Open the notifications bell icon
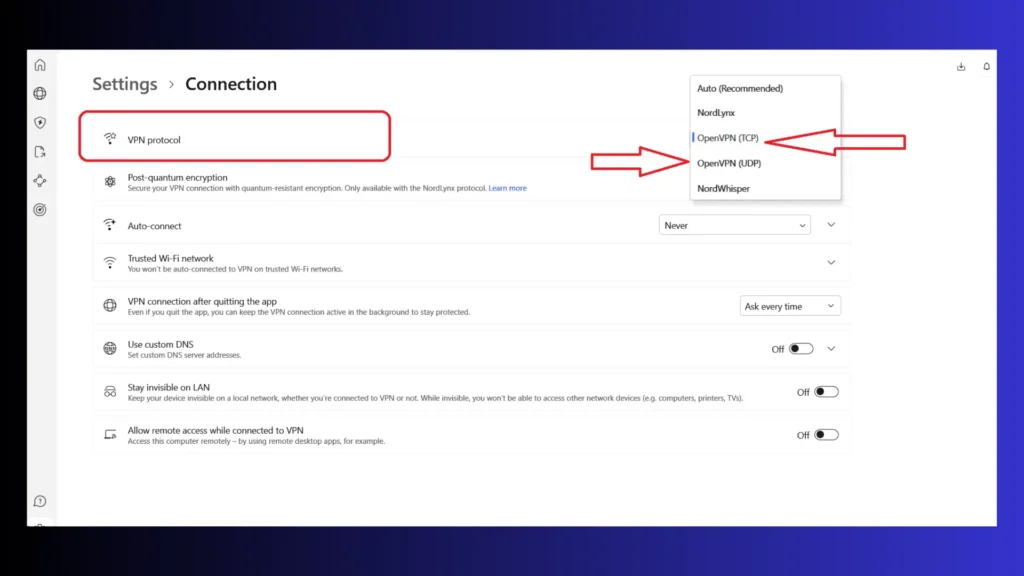The width and height of the screenshot is (1024, 576). [x=986, y=67]
